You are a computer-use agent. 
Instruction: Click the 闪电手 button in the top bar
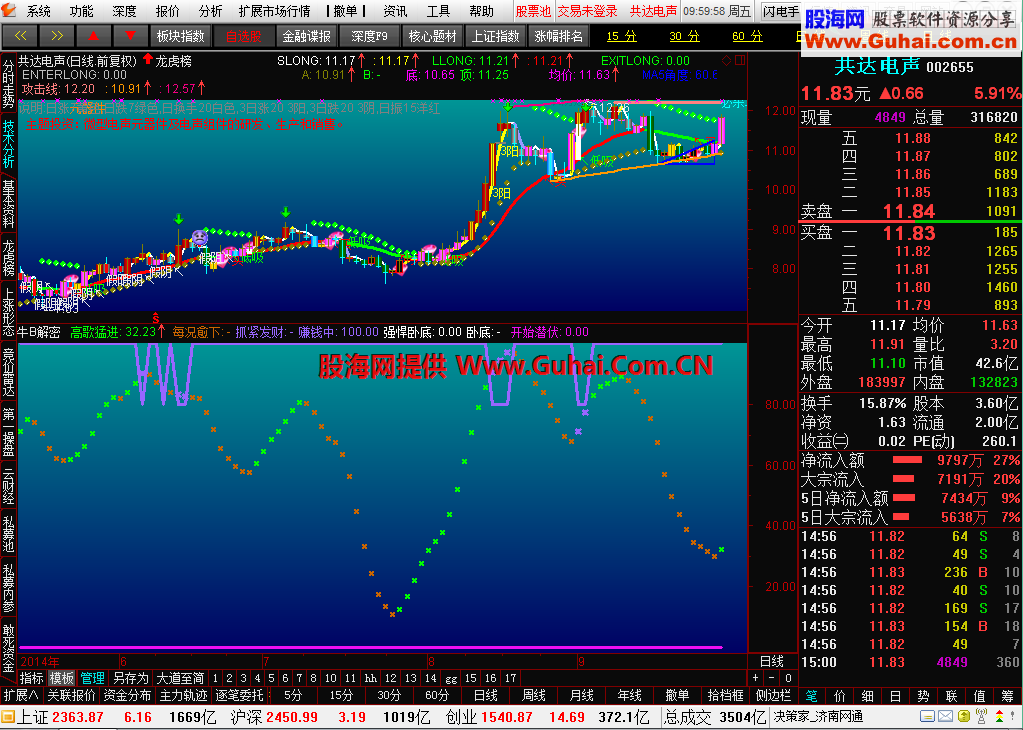coord(780,11)
